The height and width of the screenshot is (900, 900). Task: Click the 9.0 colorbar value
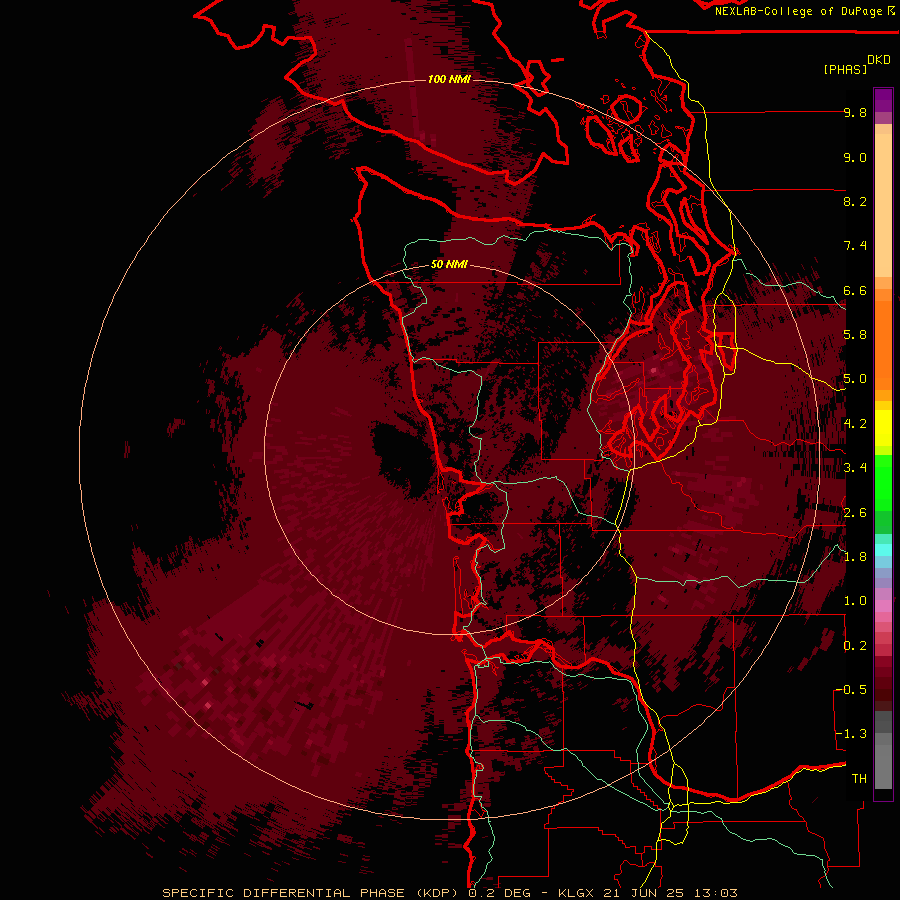point(855,157)
